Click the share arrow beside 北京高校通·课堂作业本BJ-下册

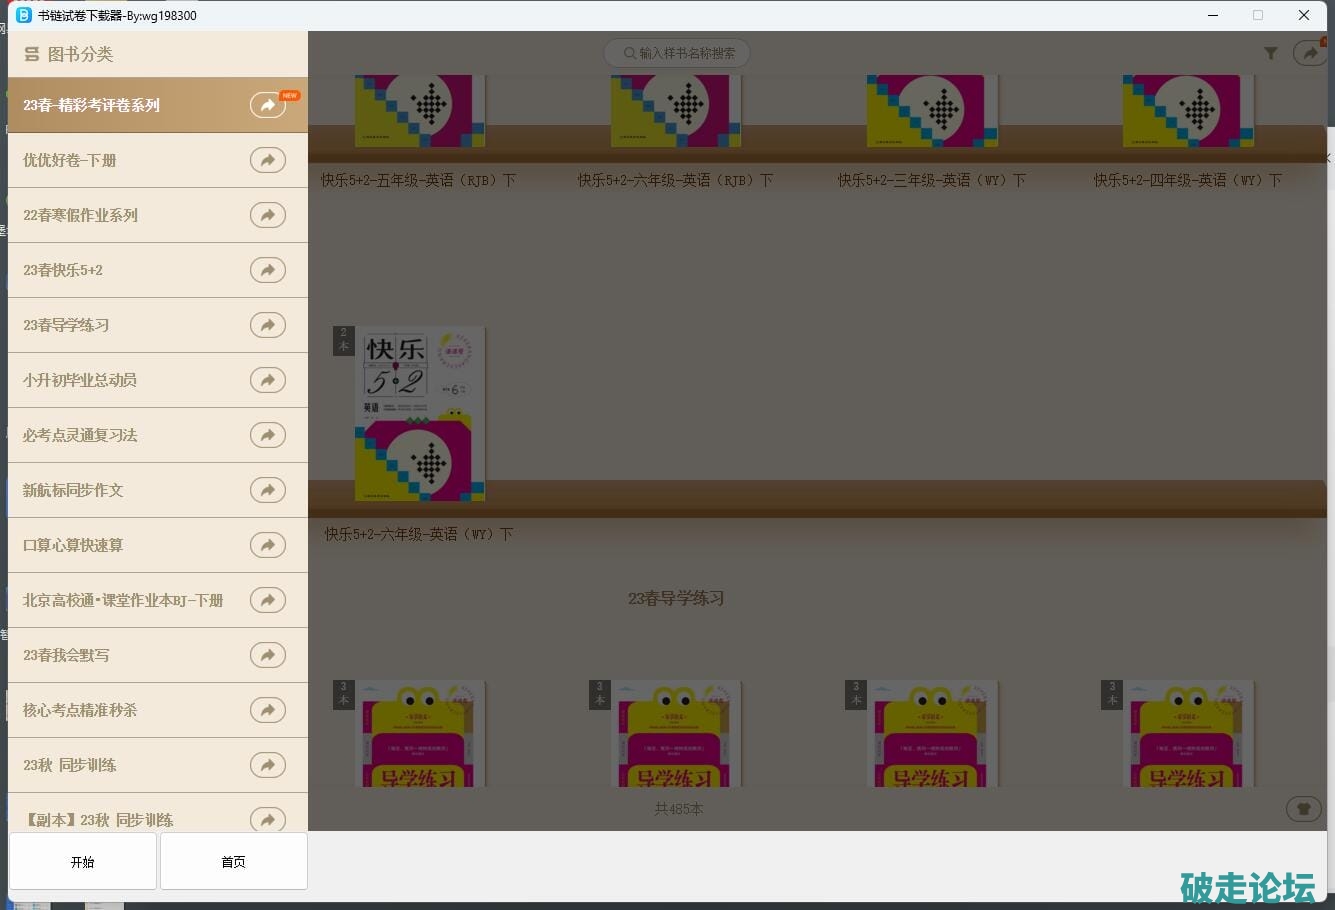coord(268,600)
